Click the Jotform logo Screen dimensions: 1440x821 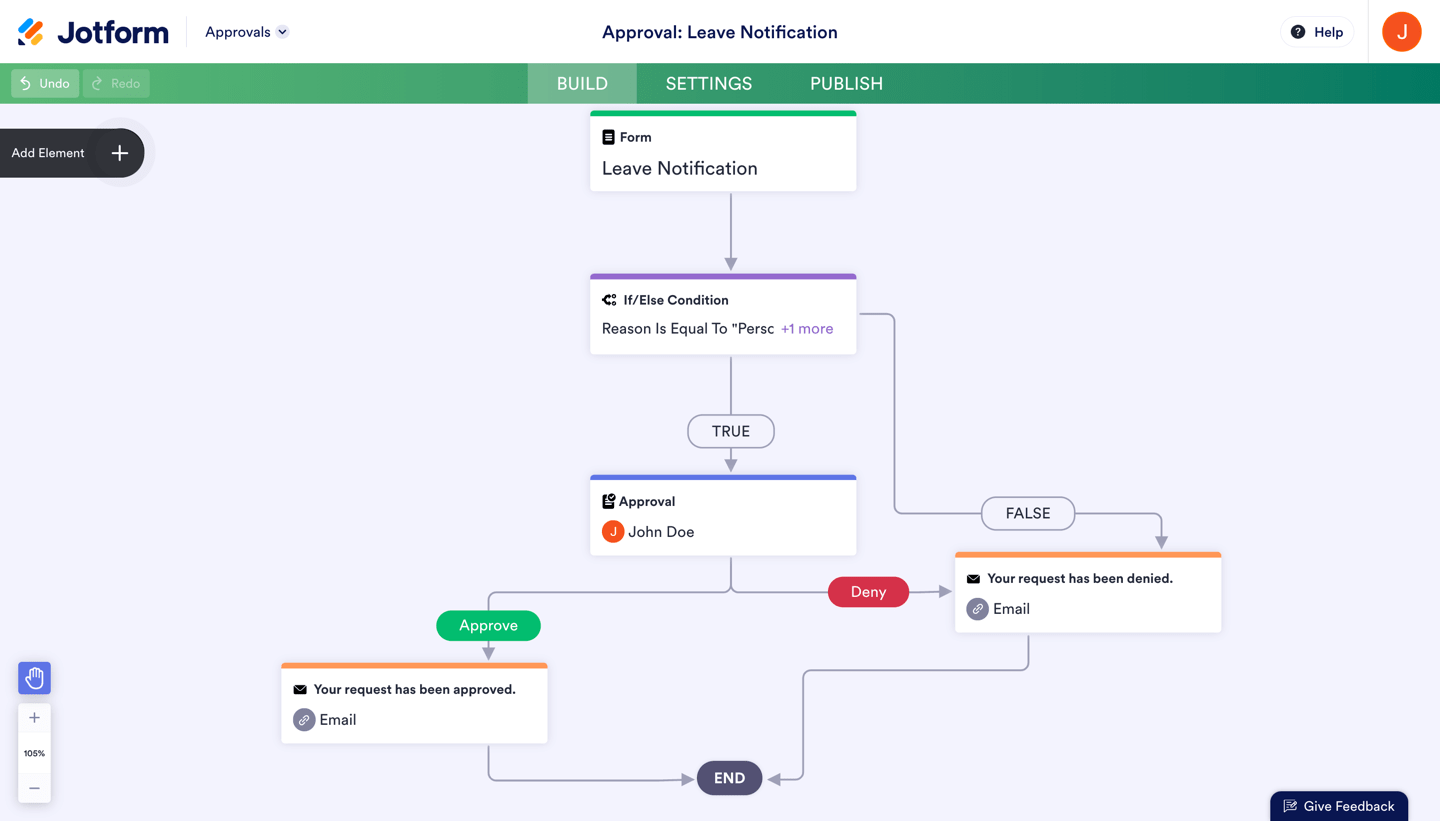pos(93,32)
